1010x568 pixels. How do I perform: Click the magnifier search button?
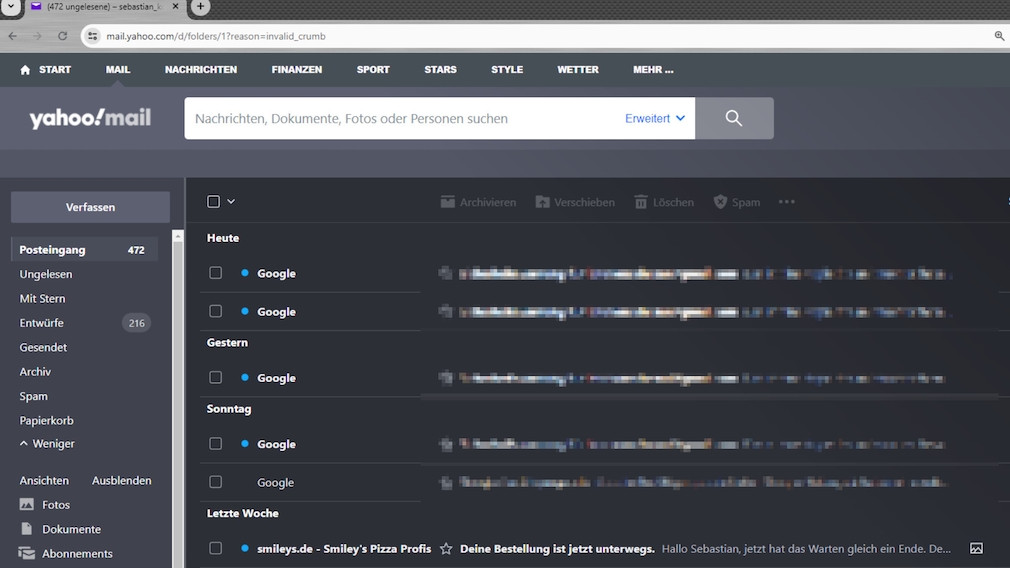(x=734, y=118)
